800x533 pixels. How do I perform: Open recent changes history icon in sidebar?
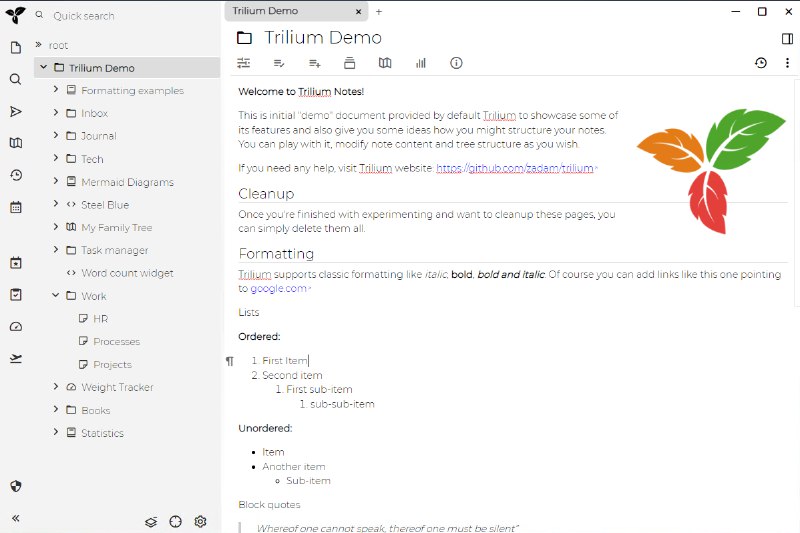(16, 175)
